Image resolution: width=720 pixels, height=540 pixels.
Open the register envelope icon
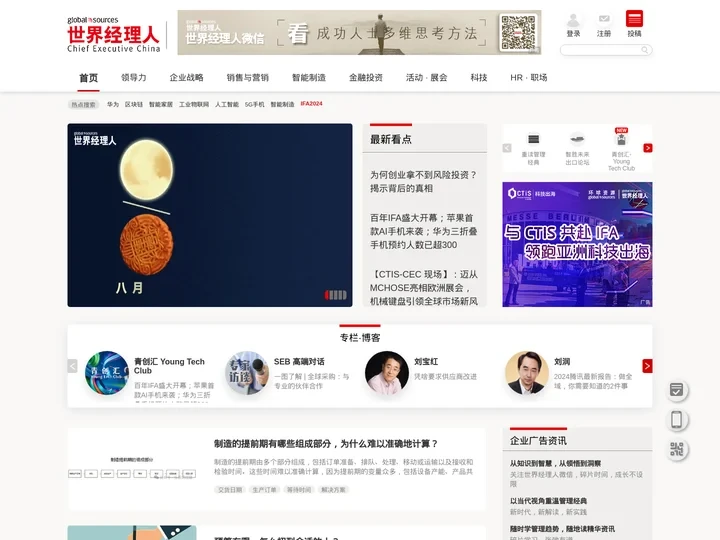click(604, 19)
